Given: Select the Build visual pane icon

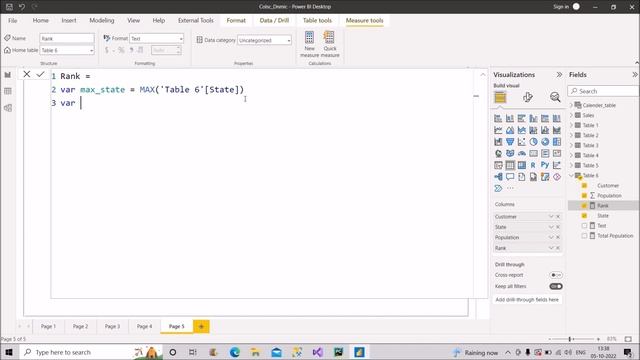Looking at the screenshot, I should coord(500,98).
